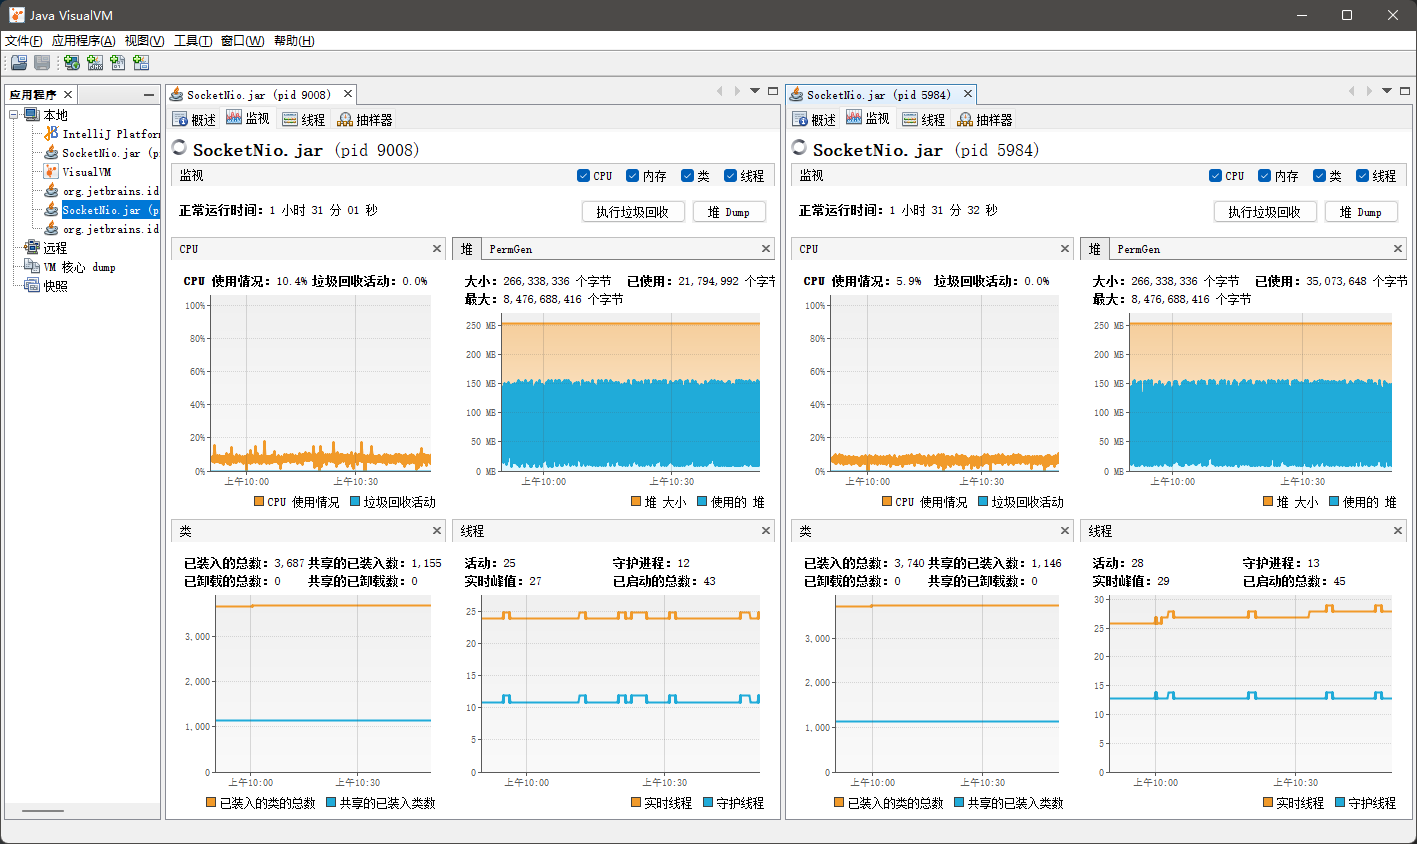
Task: Click 执行垃圾回收 button in pid 5984 panel
Action: 1265,212
